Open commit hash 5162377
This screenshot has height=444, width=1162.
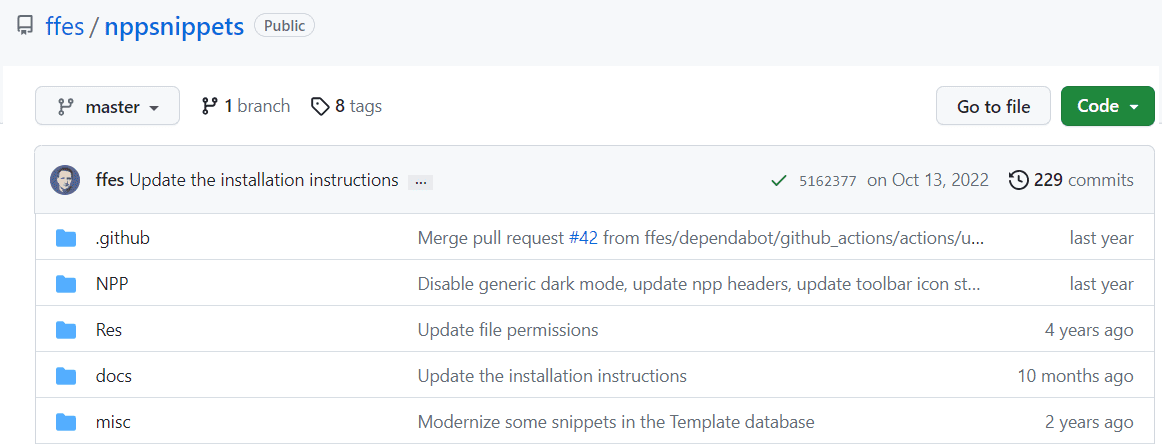[x=827, y=181]
